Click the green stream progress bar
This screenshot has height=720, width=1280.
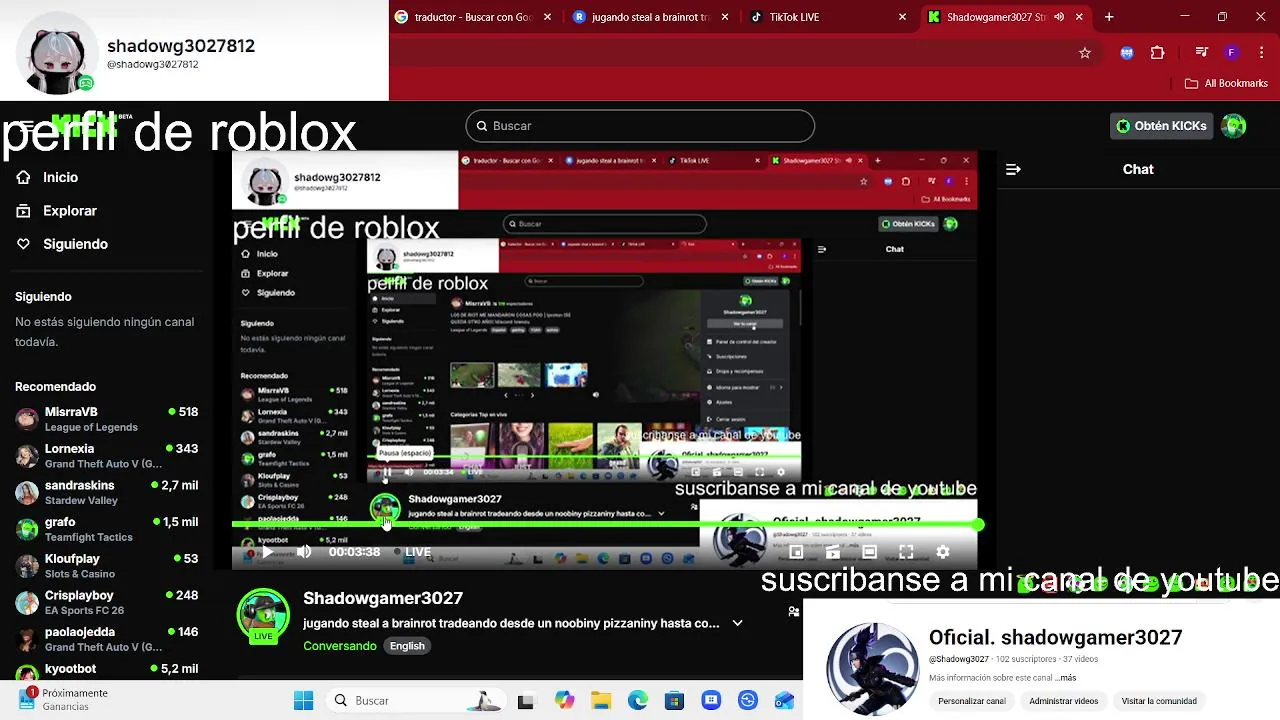click(x=604, y=524)
